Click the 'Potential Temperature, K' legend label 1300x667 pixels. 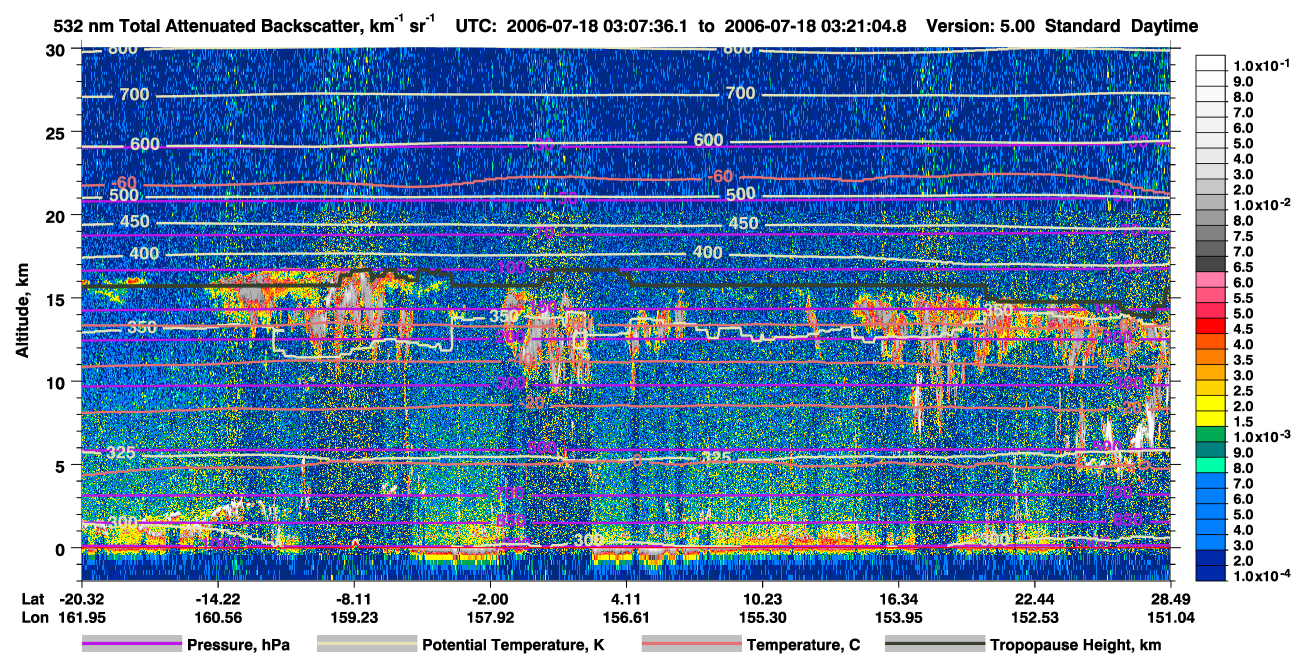tap(513, 645)
